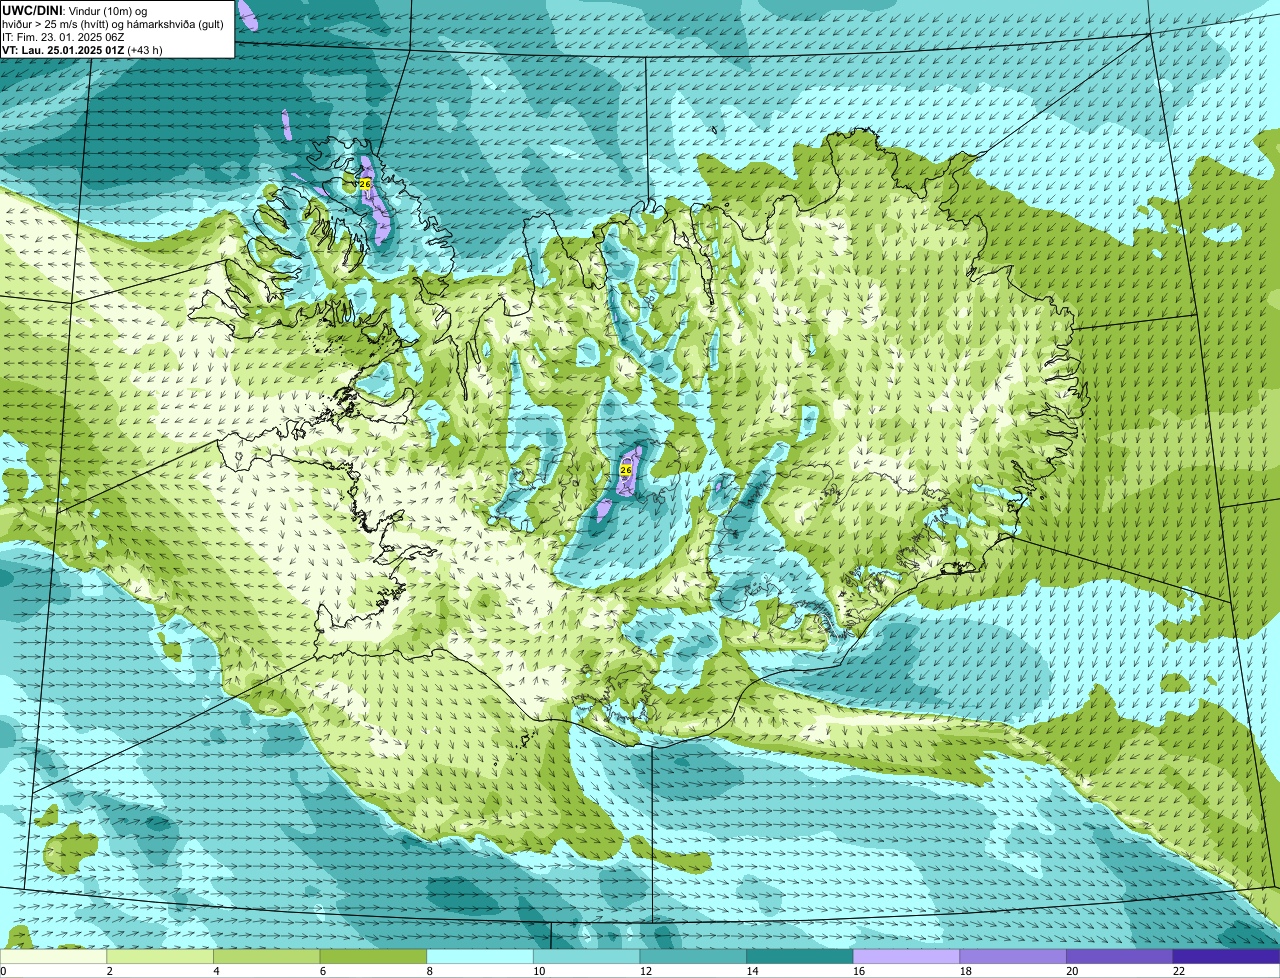Image resolution: width=1280 pixels, height=978 pixels.
Task: Click the "10" label on the color scale
Action: [x=539, y=971]
